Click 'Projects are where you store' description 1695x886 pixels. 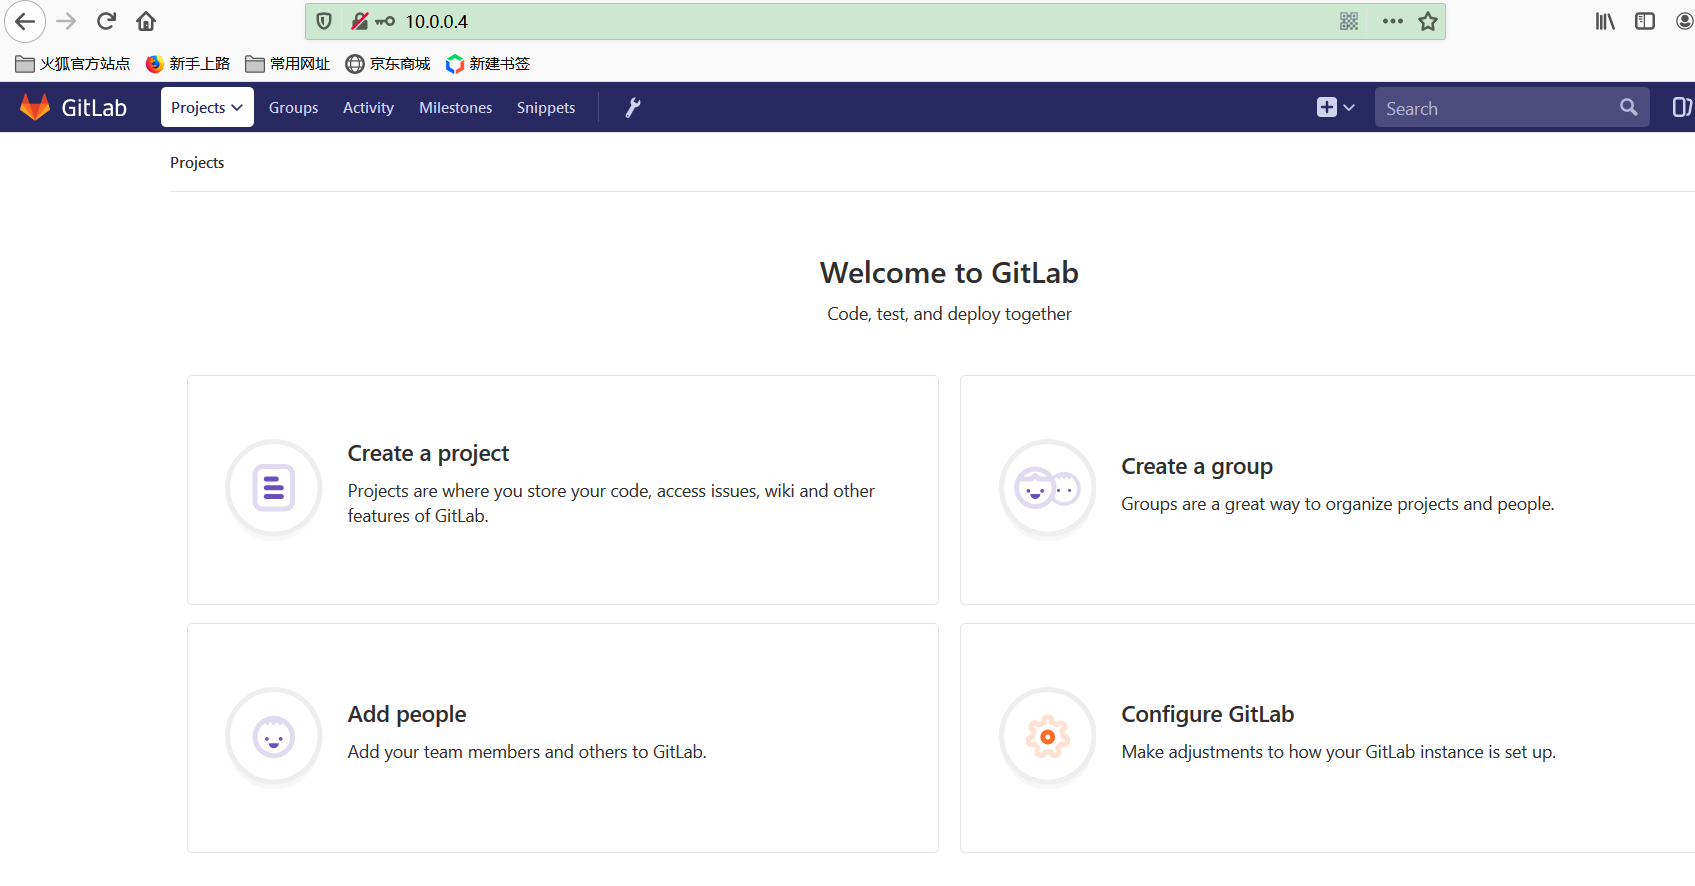click(x=611, y=503)
